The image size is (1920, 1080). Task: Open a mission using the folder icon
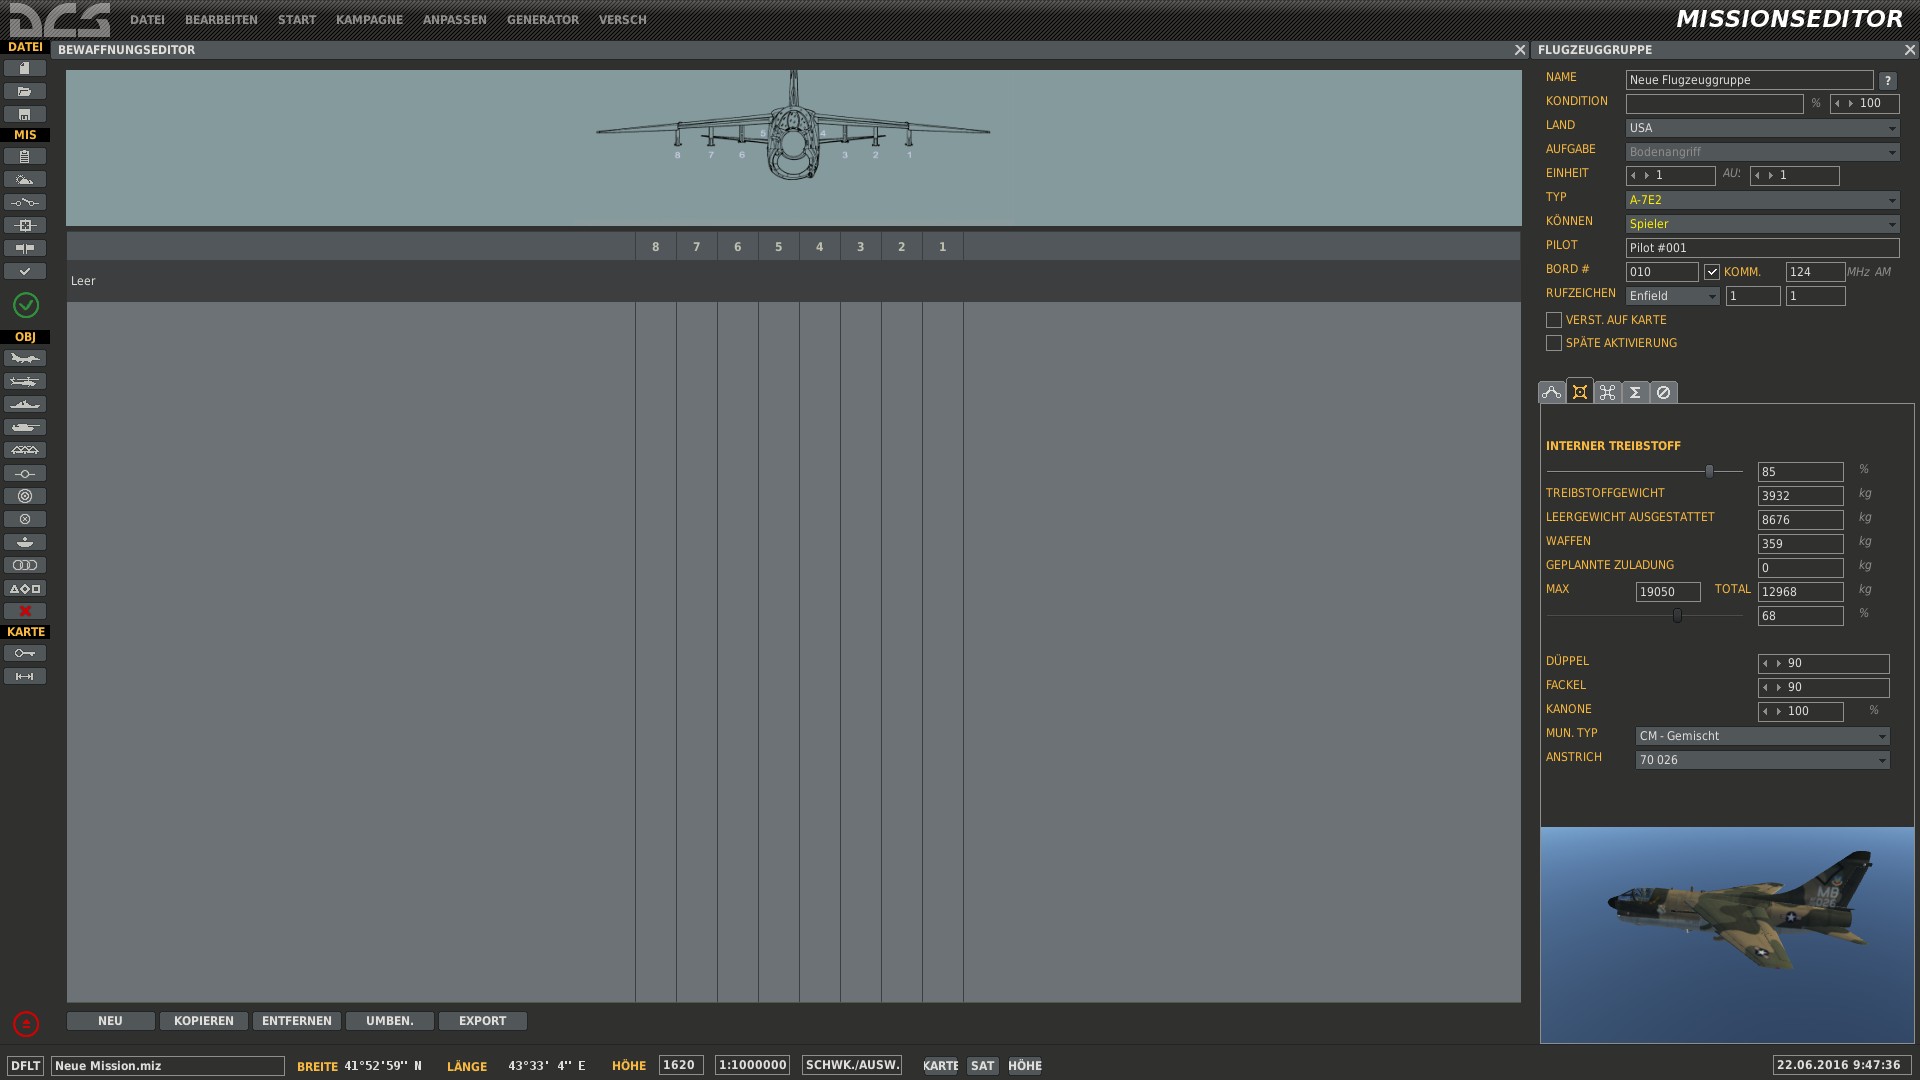pos(25,91)
